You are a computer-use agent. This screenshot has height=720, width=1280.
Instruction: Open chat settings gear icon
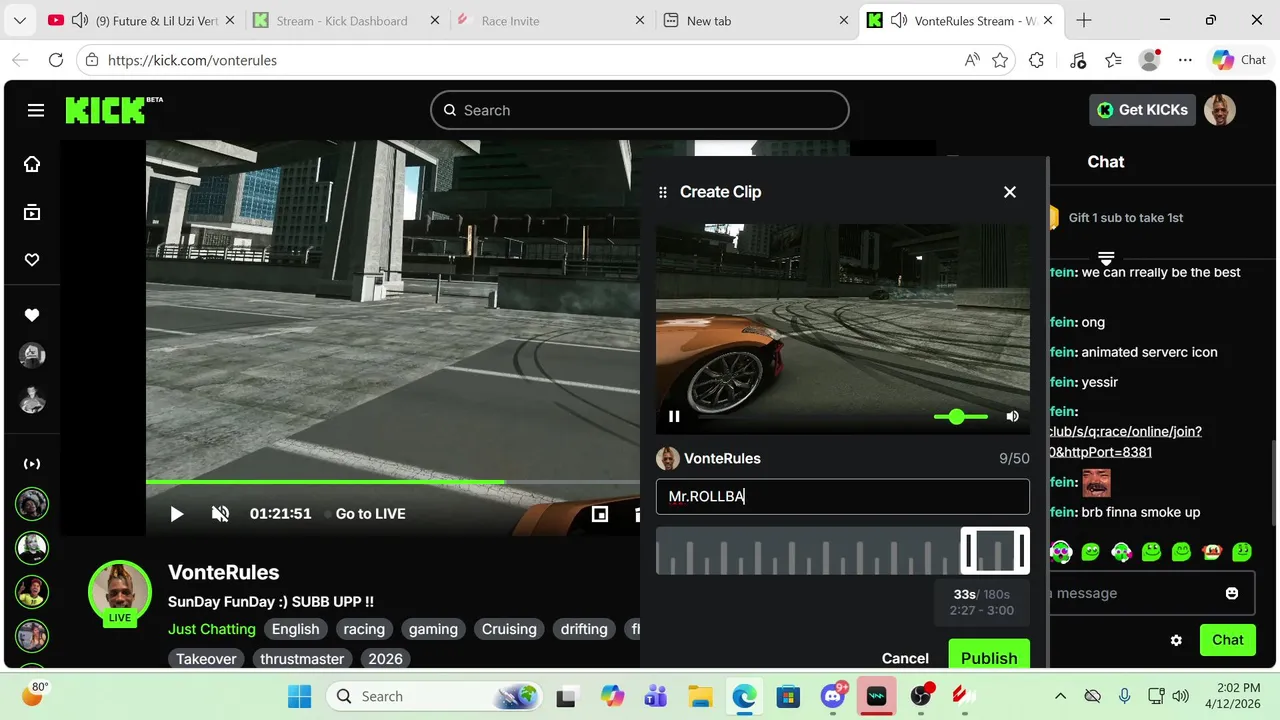point(1176,640)
